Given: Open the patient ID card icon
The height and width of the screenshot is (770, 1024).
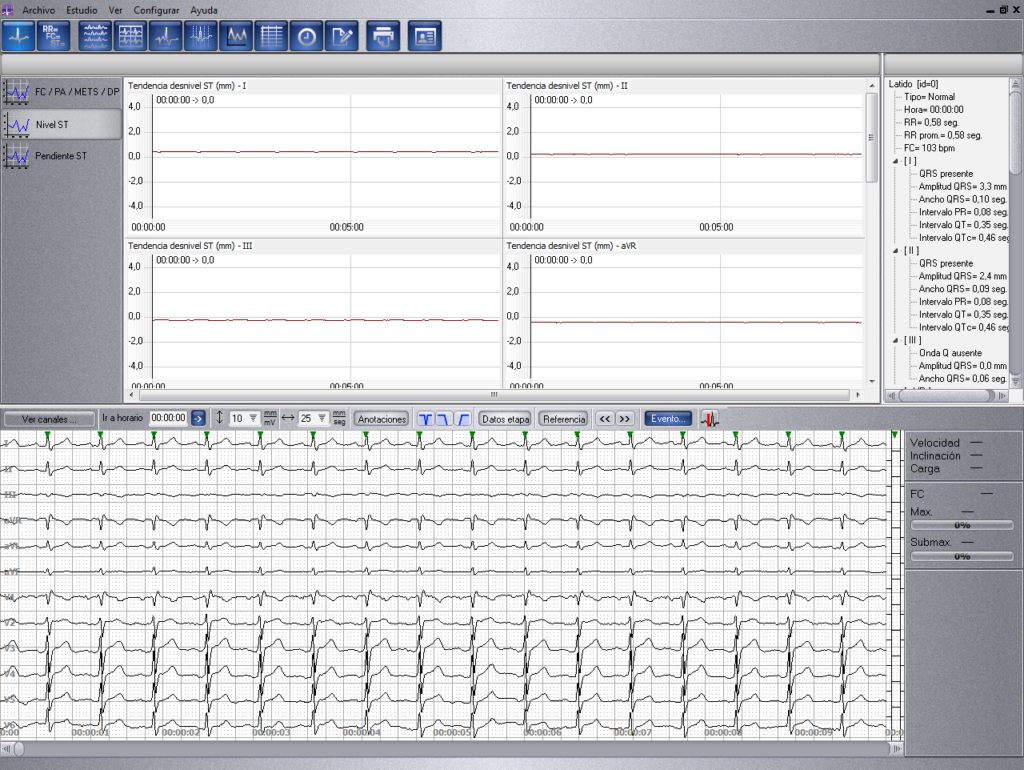Looking at the screenshot, I should 425,36.
